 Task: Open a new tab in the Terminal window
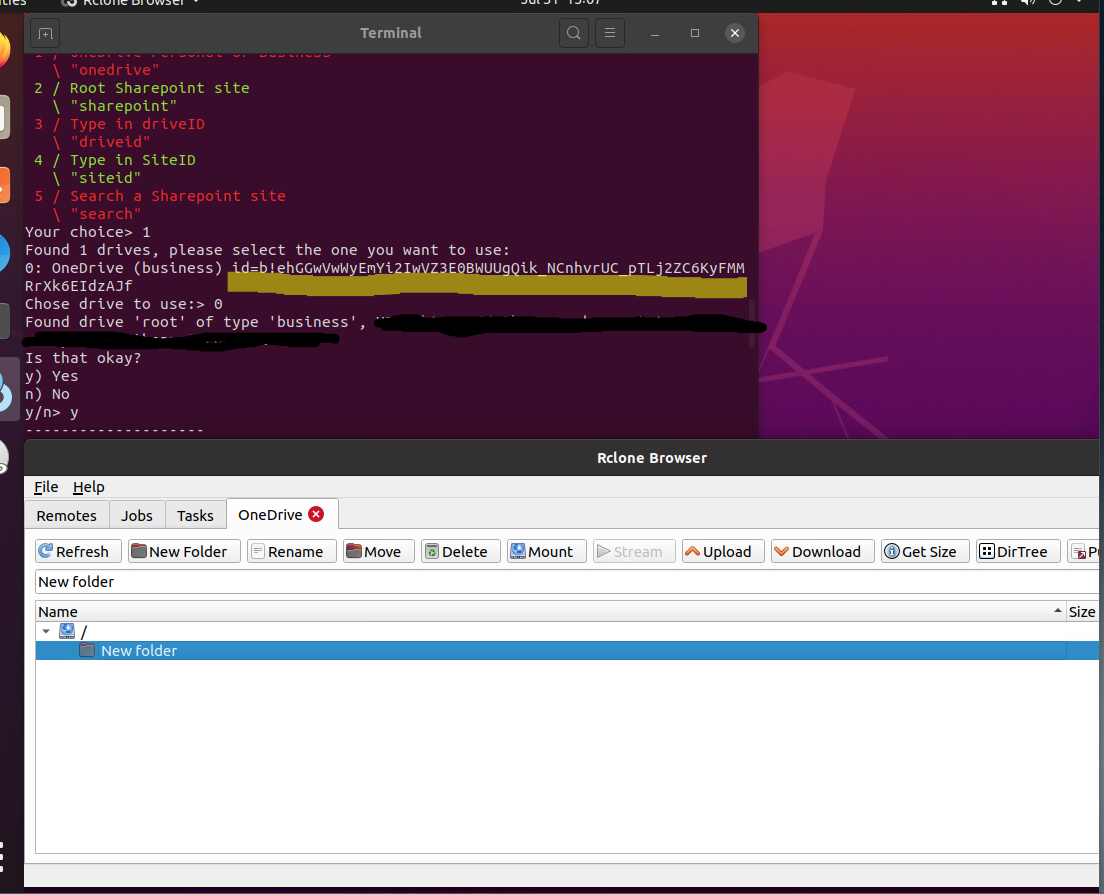(x=46, y=34)
